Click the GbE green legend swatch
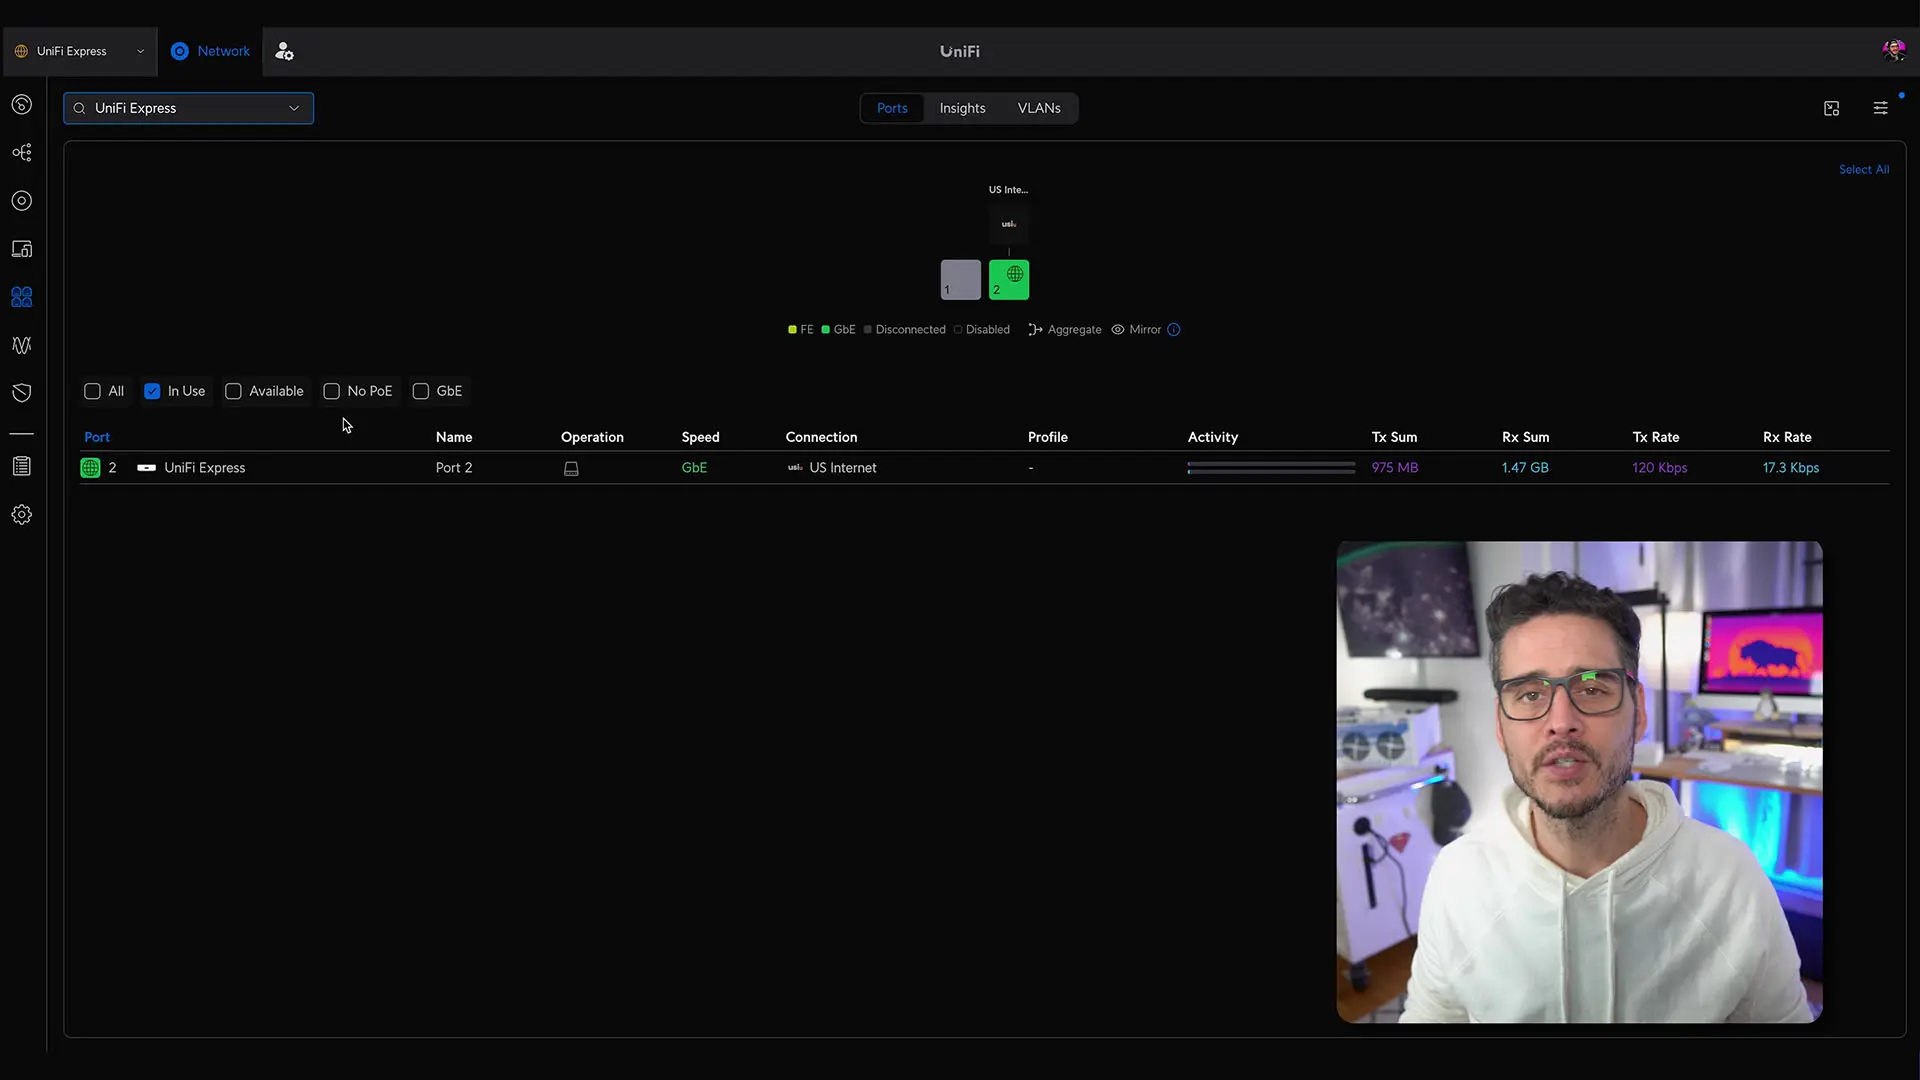1920x1080 pixels. [826, 330]
